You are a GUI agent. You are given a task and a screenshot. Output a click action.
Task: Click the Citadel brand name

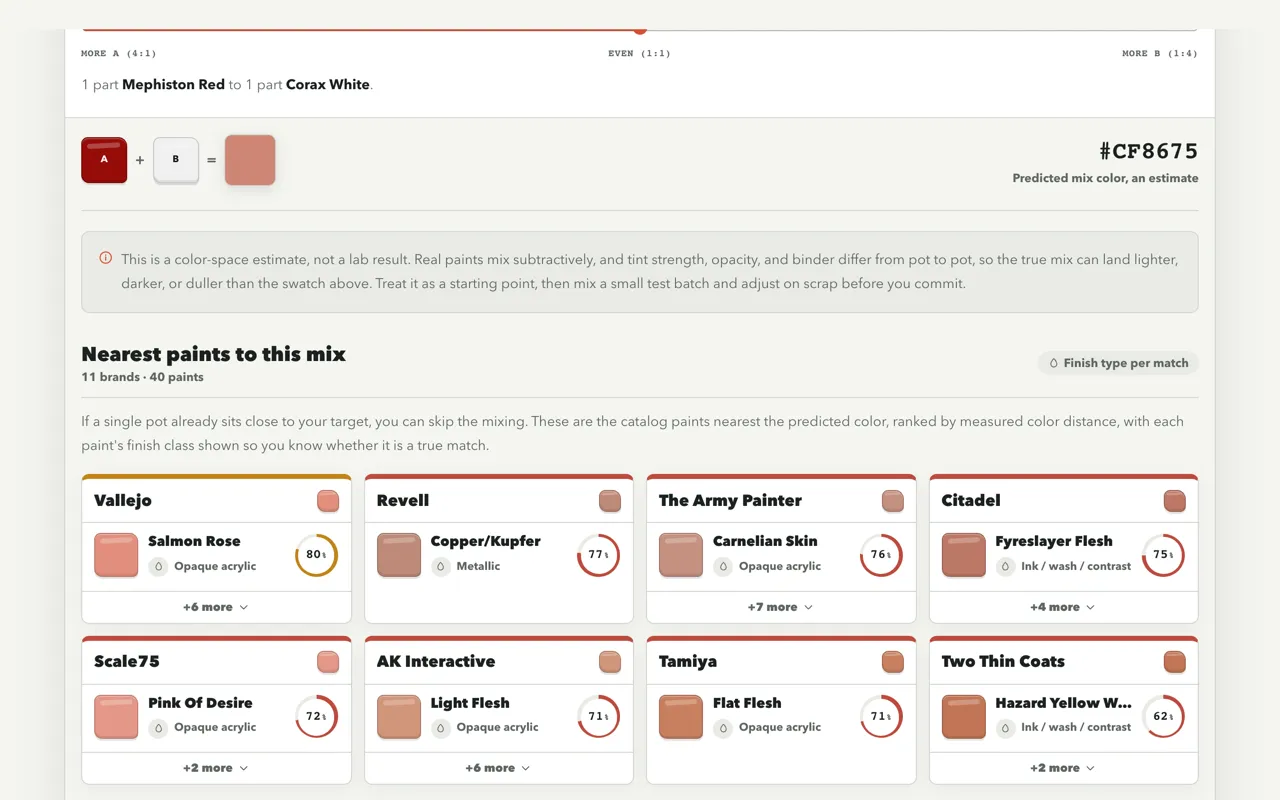(971, 500)
